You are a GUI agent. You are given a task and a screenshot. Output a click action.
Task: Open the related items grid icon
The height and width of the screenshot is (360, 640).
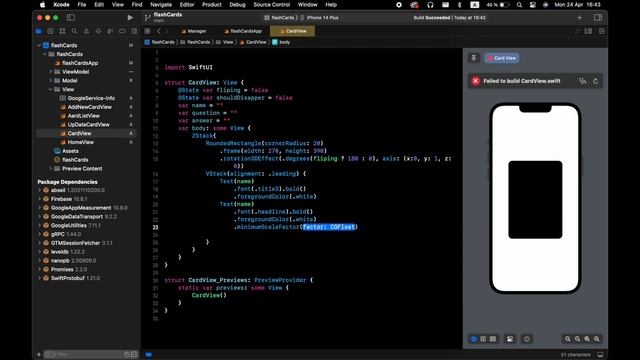(x=147, y=31)
